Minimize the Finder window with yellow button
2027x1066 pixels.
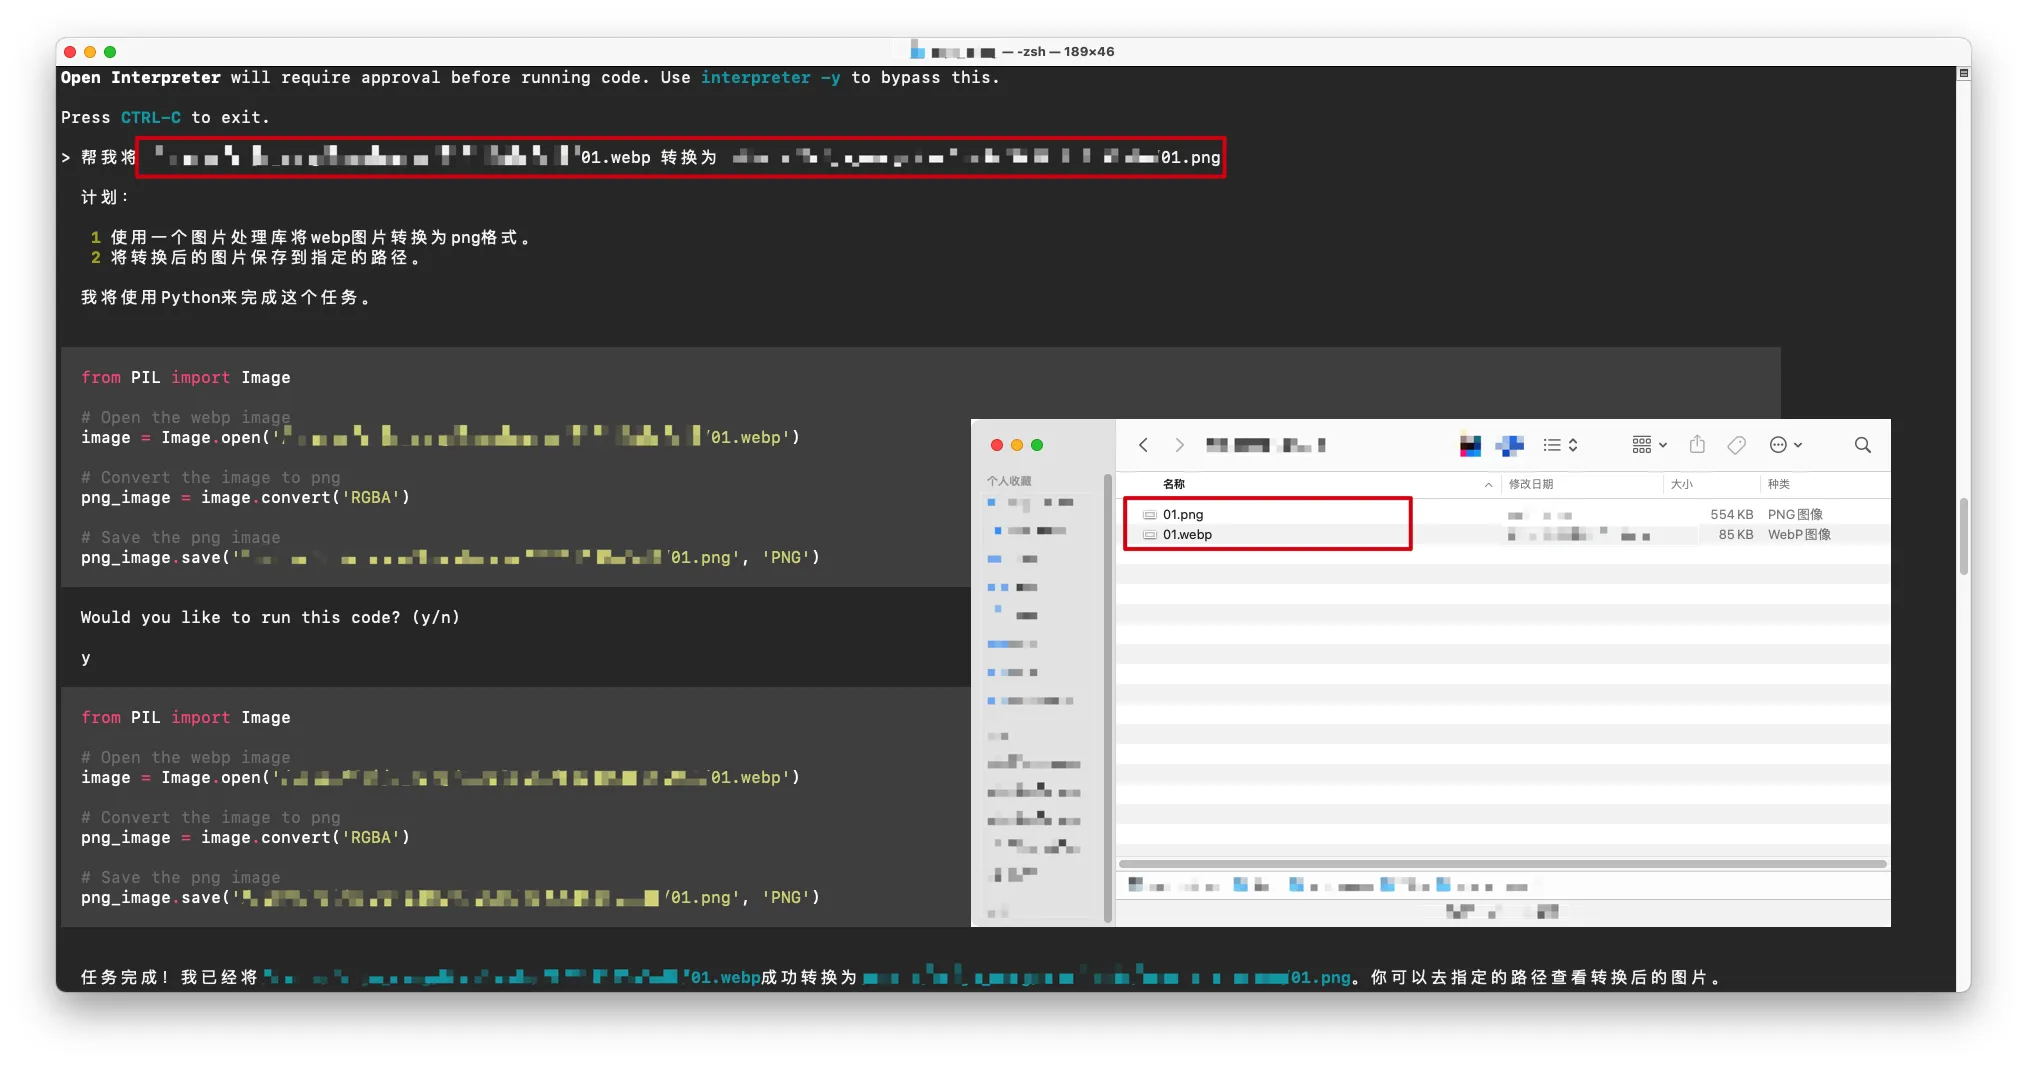pyautogui.click(x=1017, y=445)
